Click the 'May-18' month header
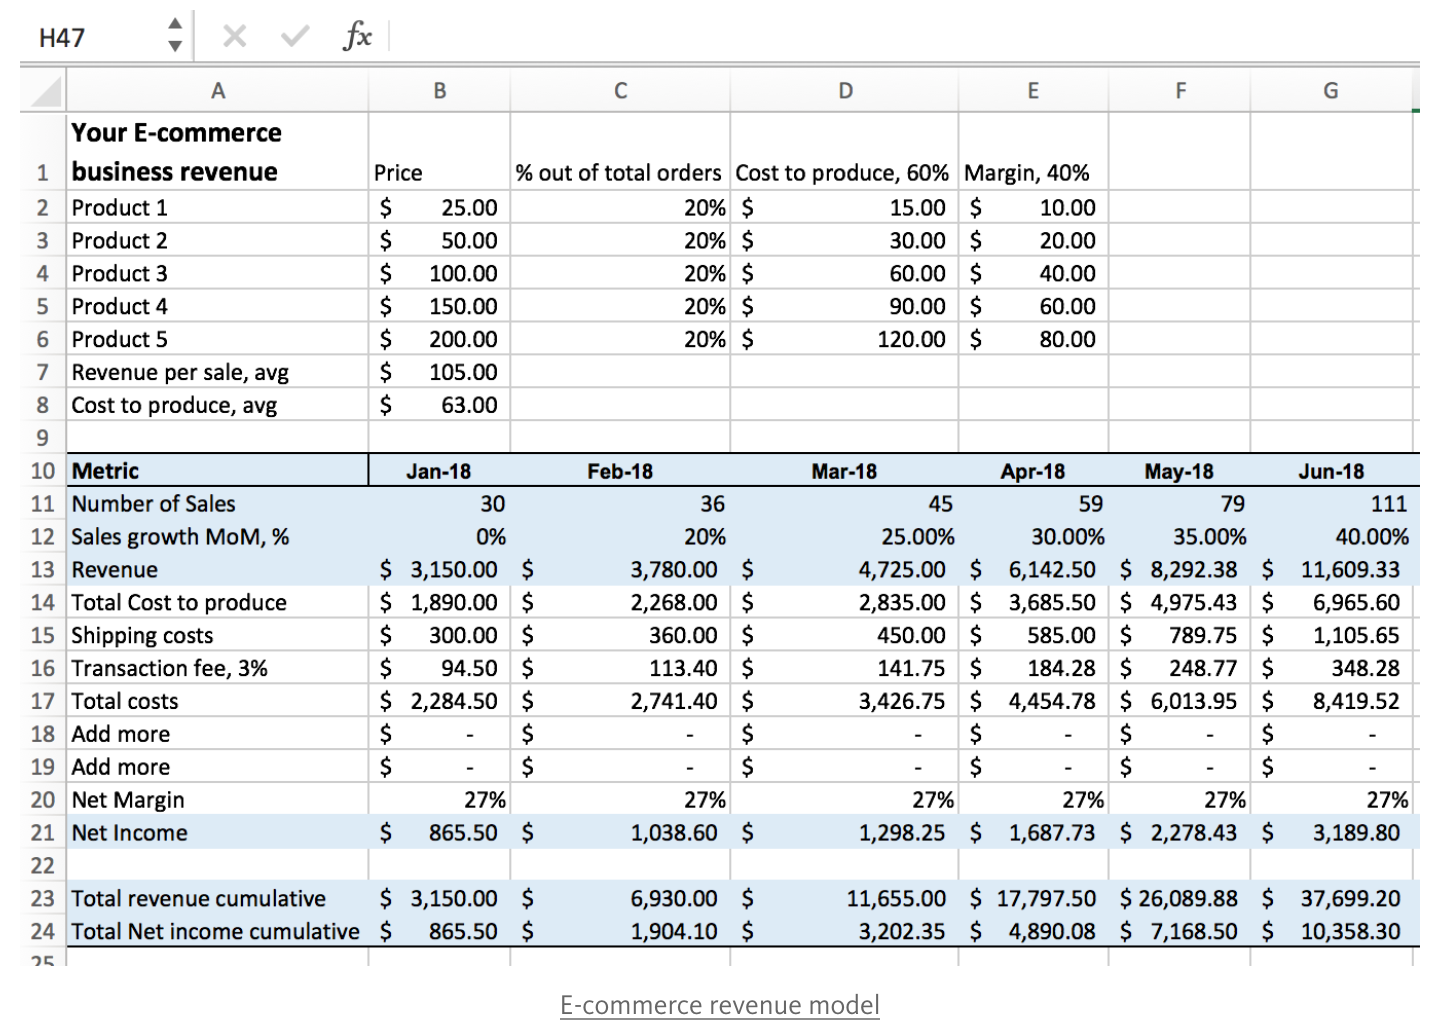Image resolution: width=1430 pixels, height=1026 pixels. click(x=1180, y=471)
